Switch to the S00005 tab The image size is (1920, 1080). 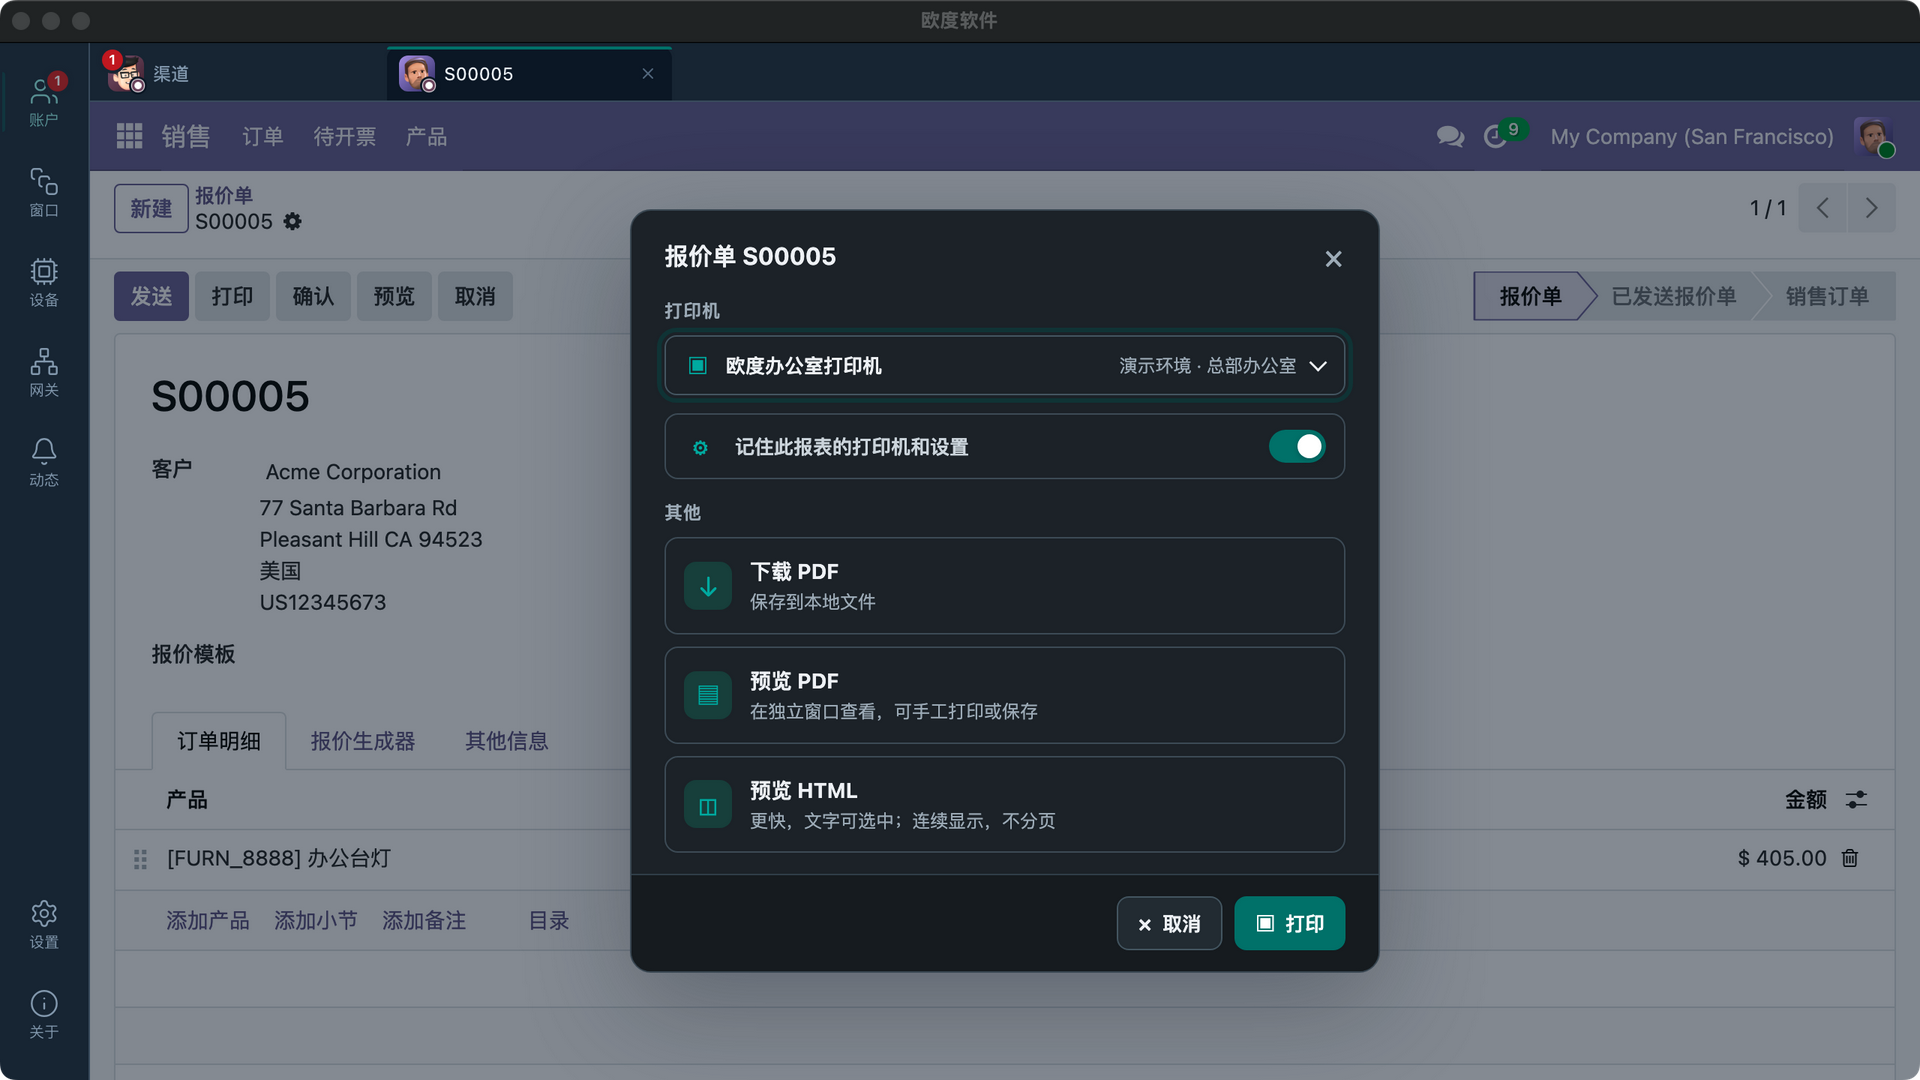tap(529, 73)
